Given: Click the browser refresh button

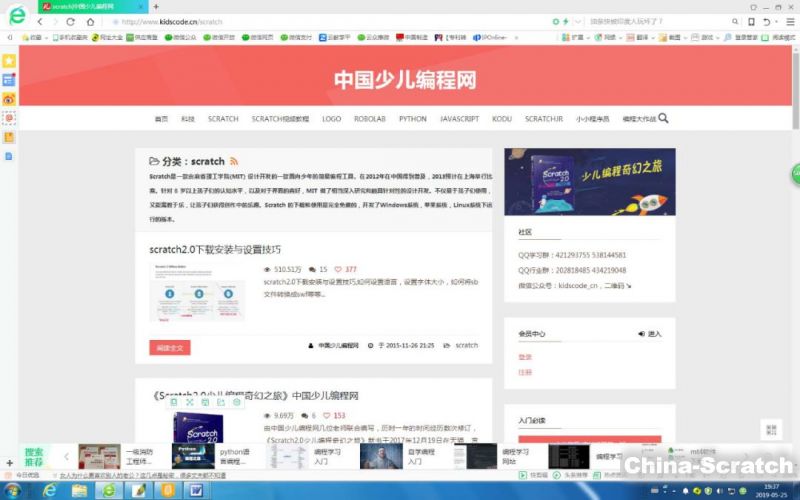Looking at the screenshot, I should pyautogui.click(x=70, y=21).
